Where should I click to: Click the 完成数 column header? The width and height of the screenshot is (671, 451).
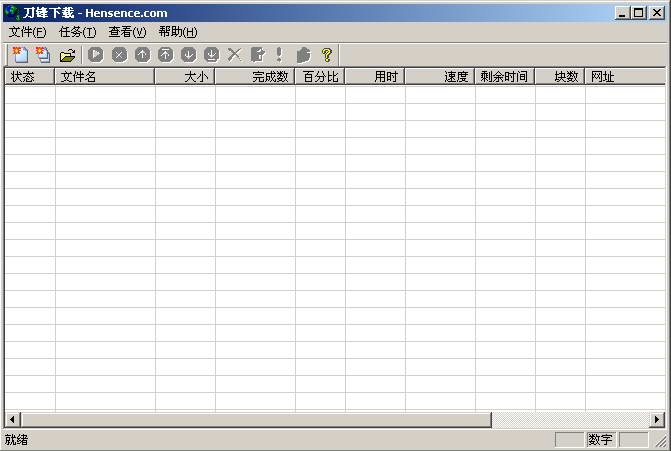tap(255, 77)
